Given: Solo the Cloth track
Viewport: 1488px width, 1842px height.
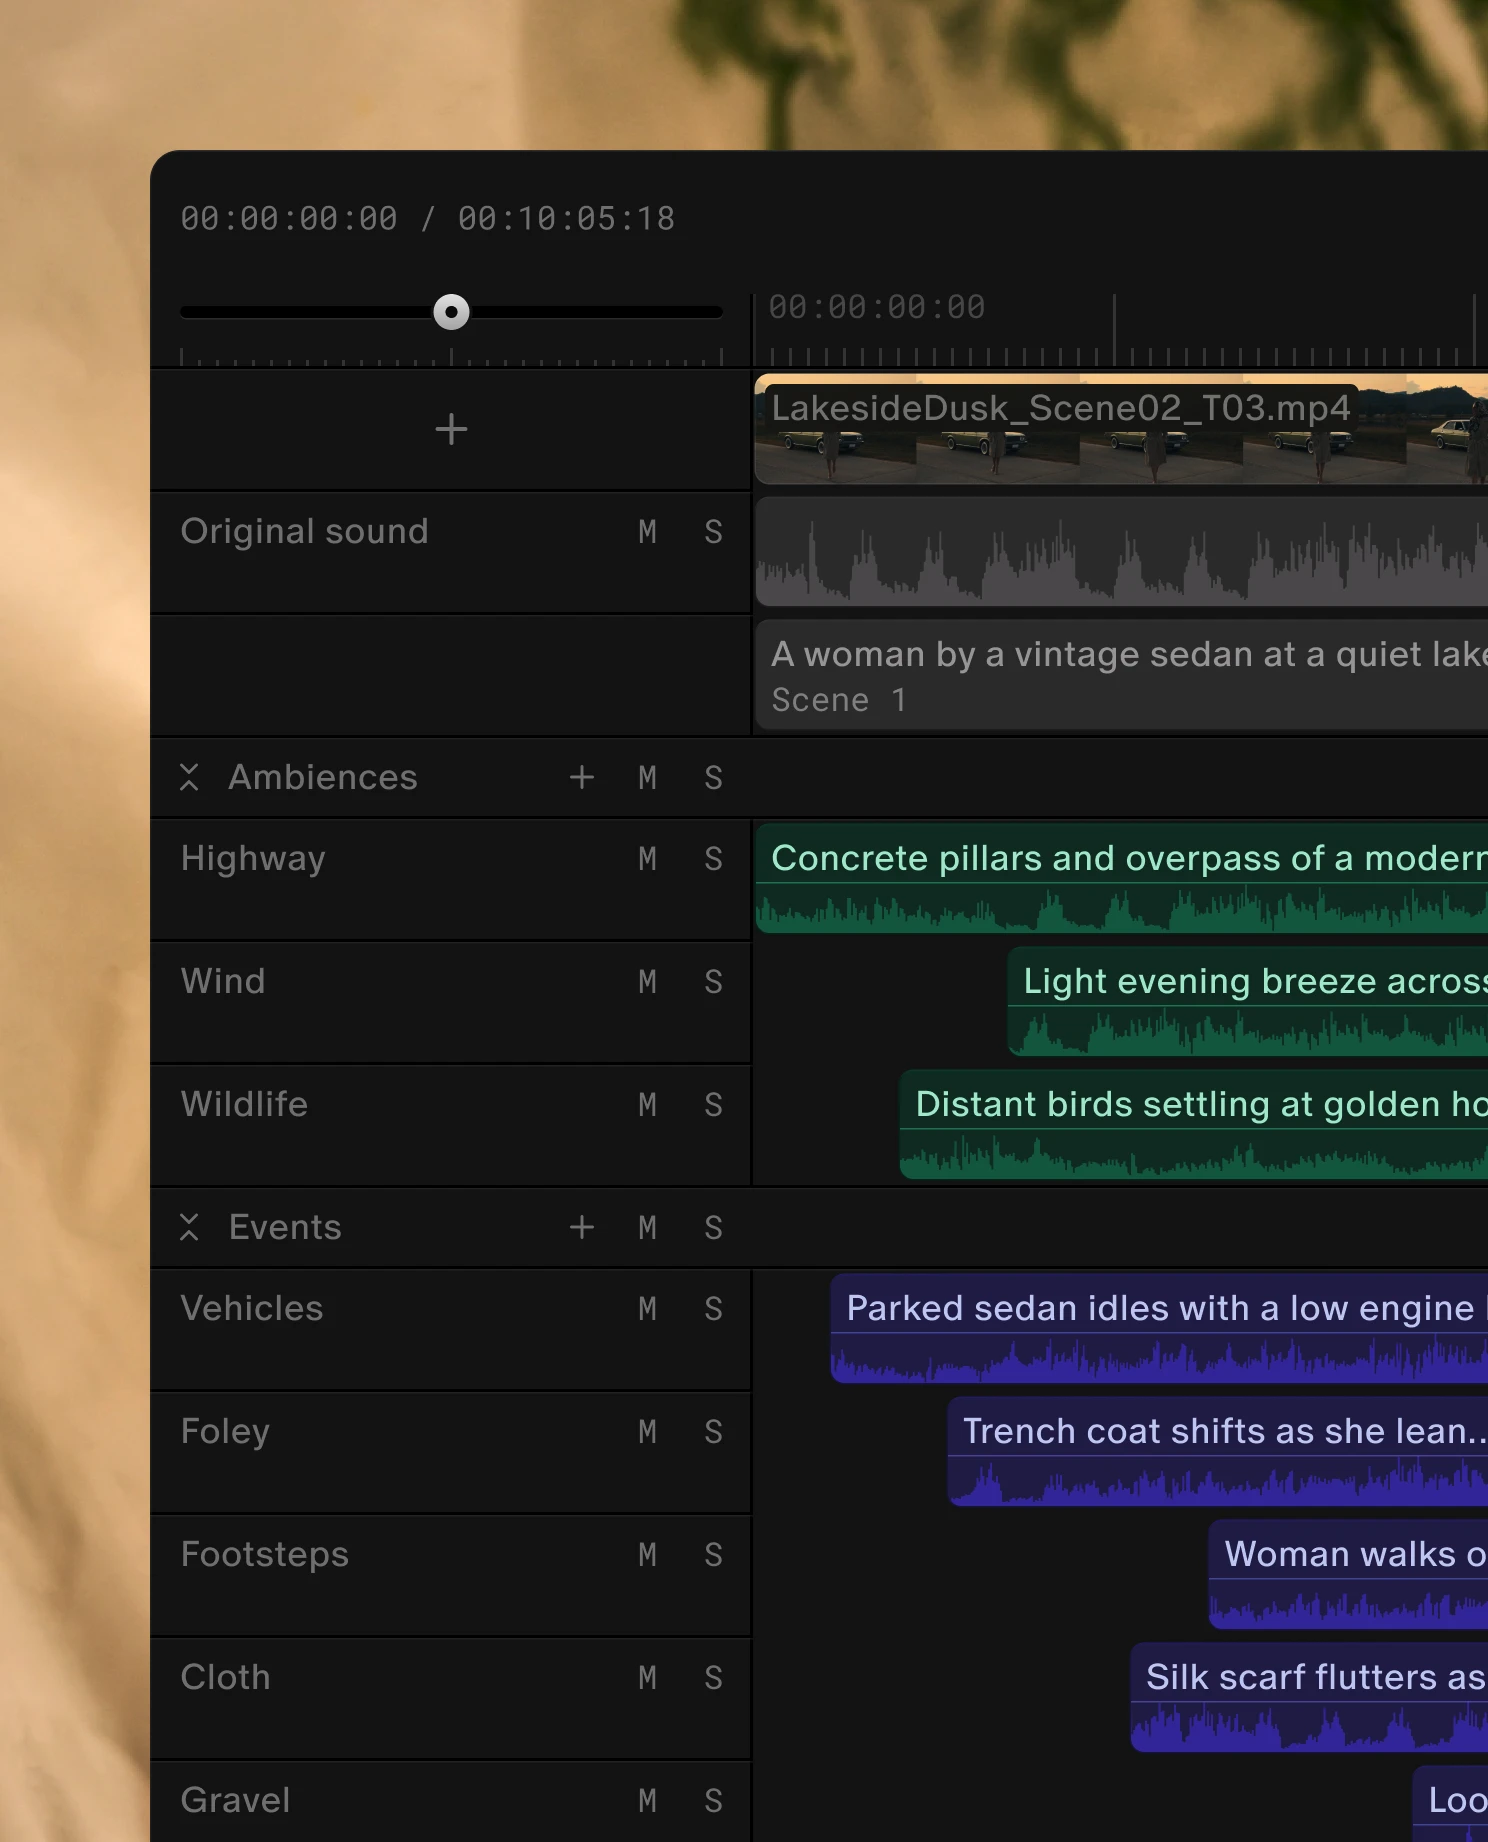Looking at the screenshot, I should coord(713,1678).
